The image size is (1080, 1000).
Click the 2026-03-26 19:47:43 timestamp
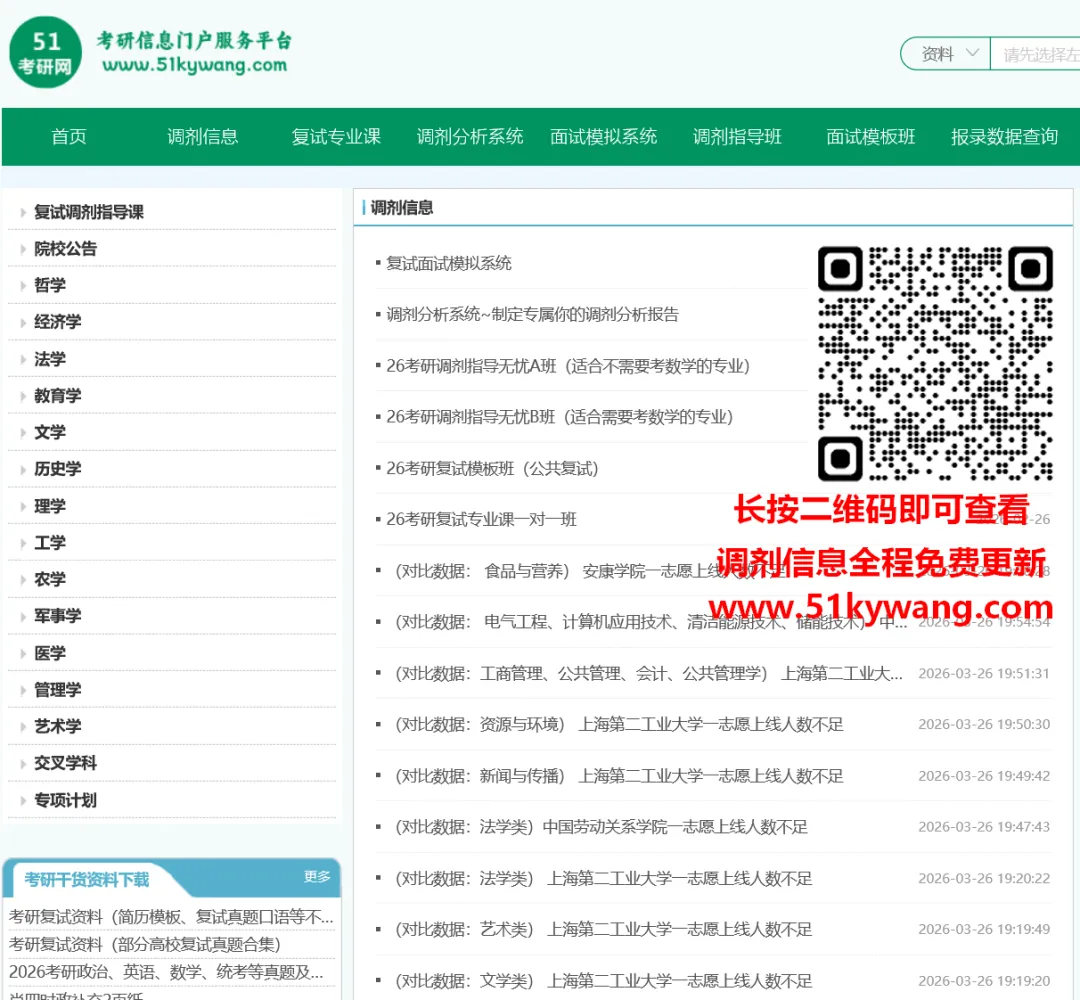pyautogui.click(x=984, y=826)
